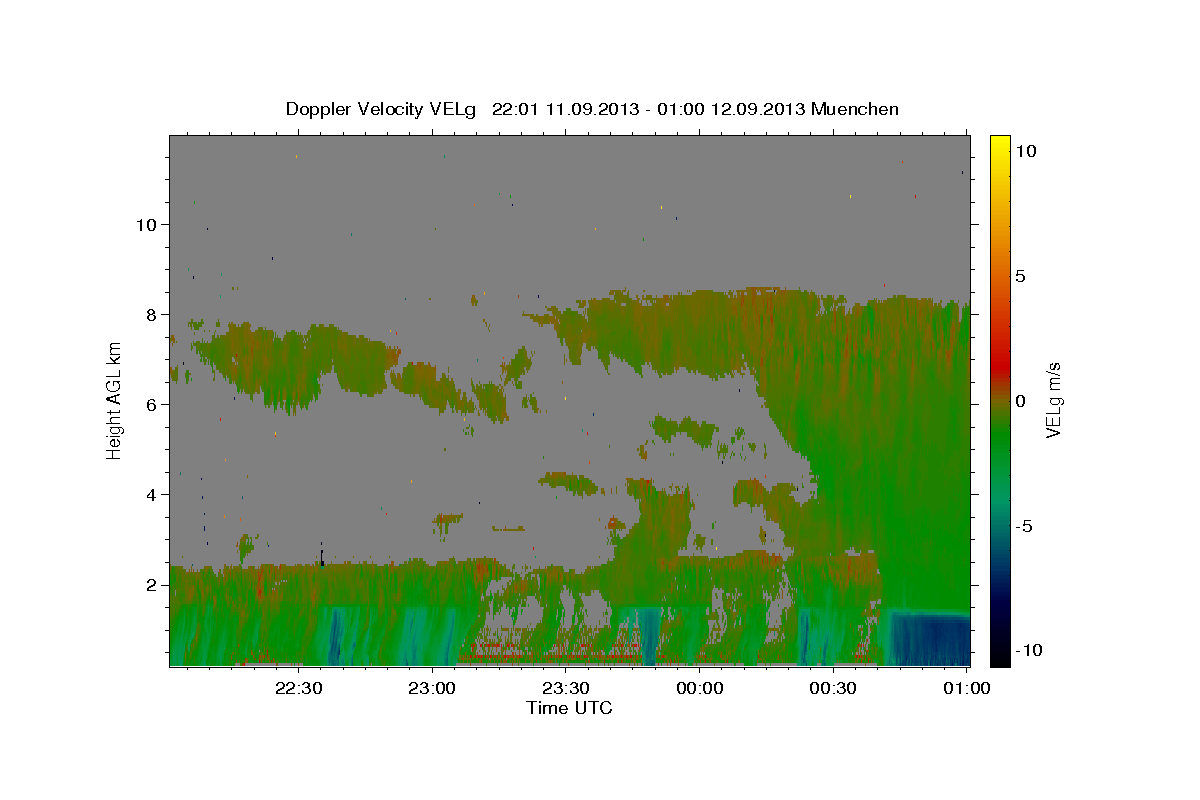Click the green precipitation column near 00:45 at 5 km
This screenshot has height=800, width=1200.
900,450
